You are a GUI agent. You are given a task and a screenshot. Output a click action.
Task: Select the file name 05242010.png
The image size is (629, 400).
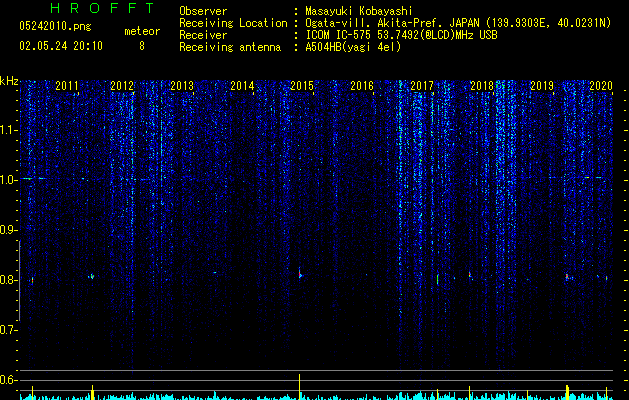click(55, 27)
